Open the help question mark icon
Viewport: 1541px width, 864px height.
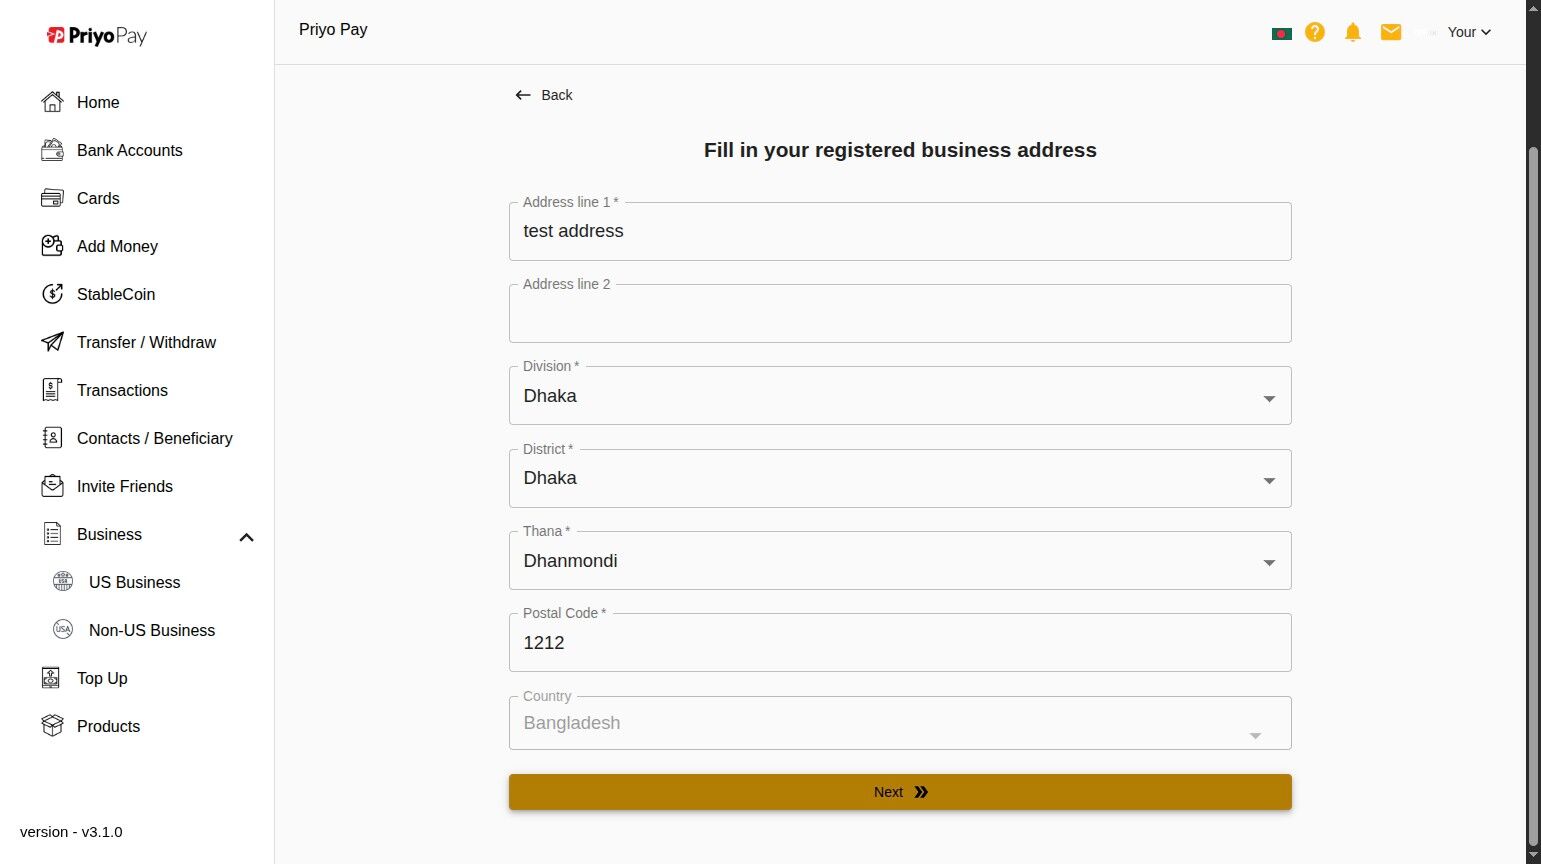tap(1315, 32)
